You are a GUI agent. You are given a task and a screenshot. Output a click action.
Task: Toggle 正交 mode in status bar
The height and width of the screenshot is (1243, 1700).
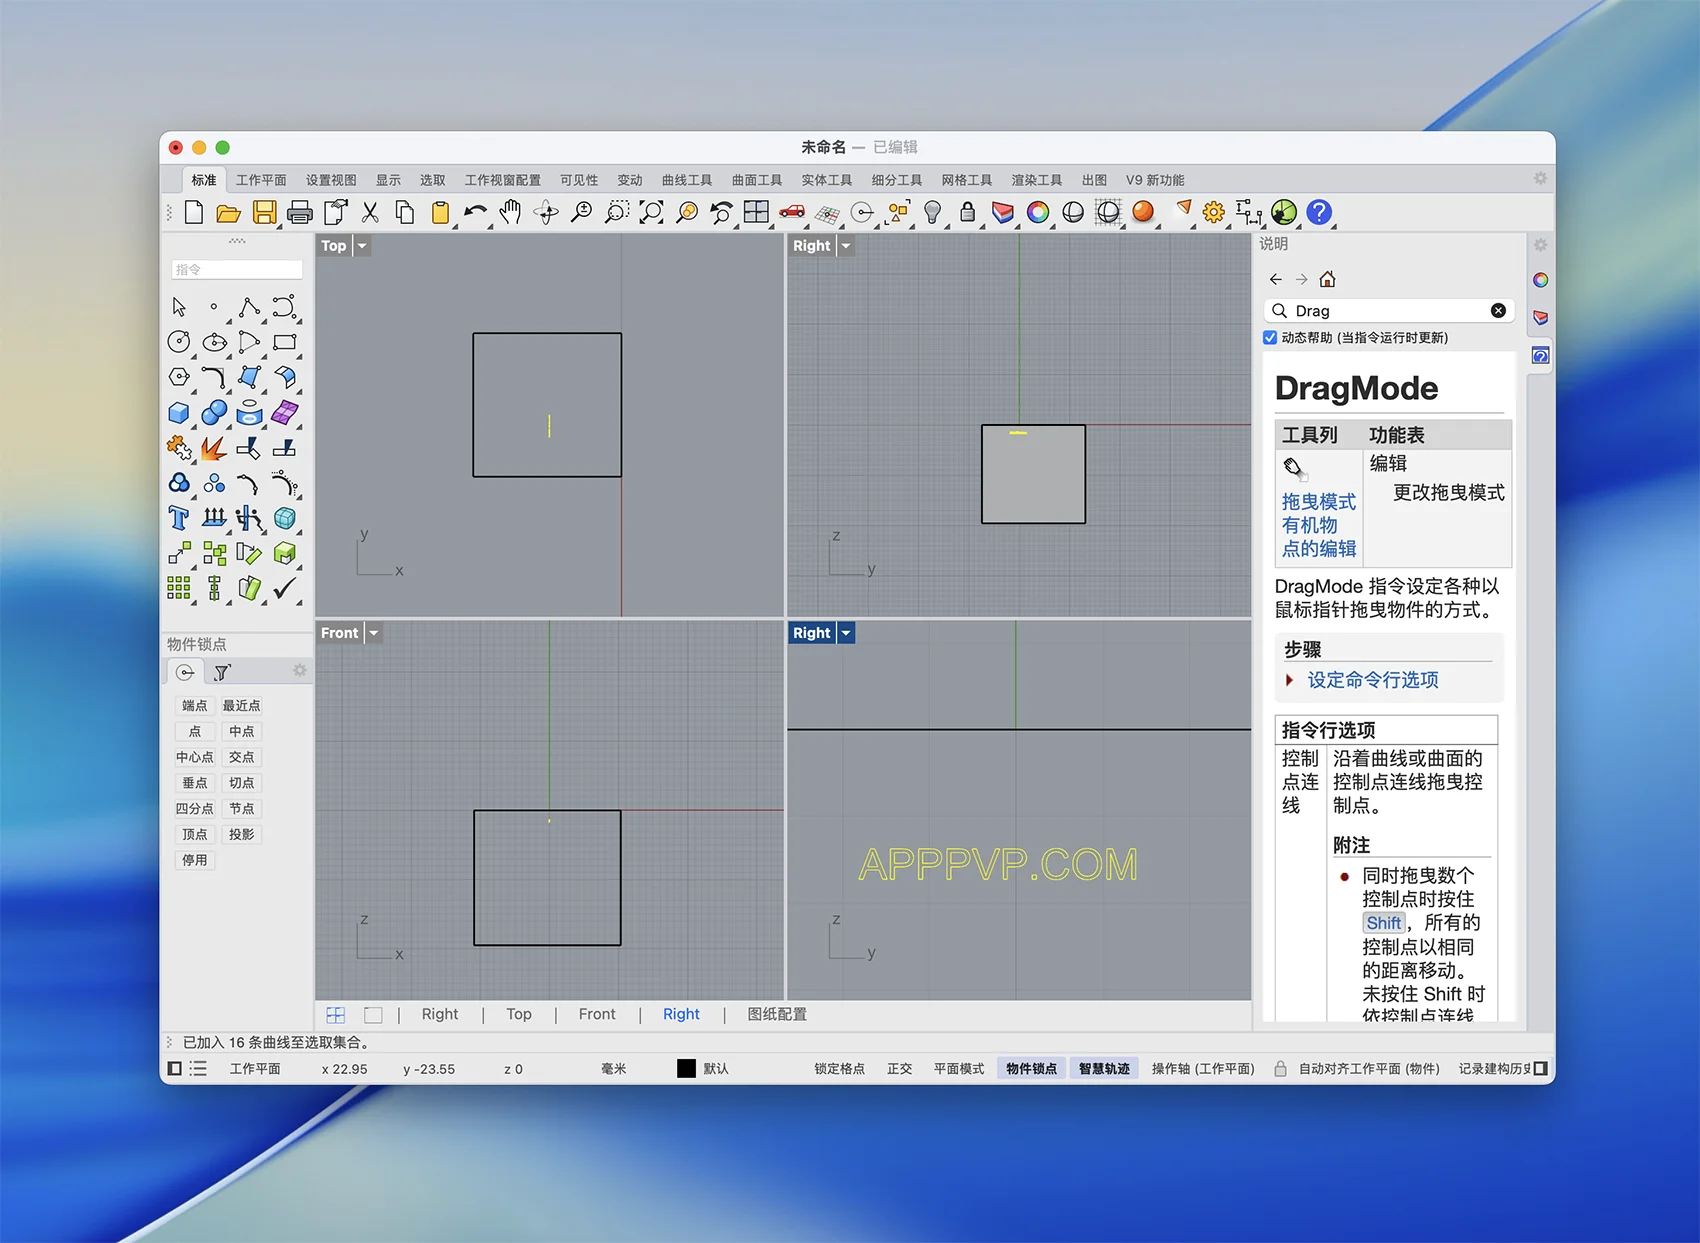pyautogui.click(x=899, y=1069)
